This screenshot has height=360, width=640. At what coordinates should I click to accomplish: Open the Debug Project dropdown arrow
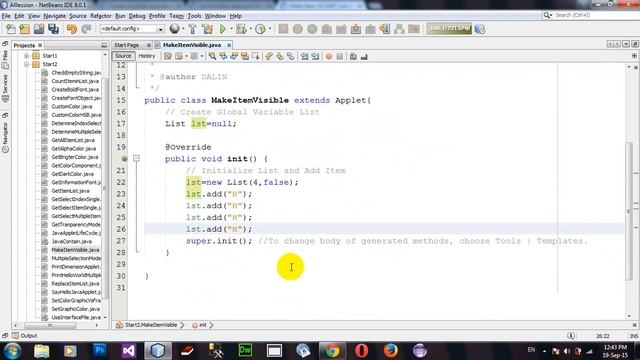pos(250,29)
